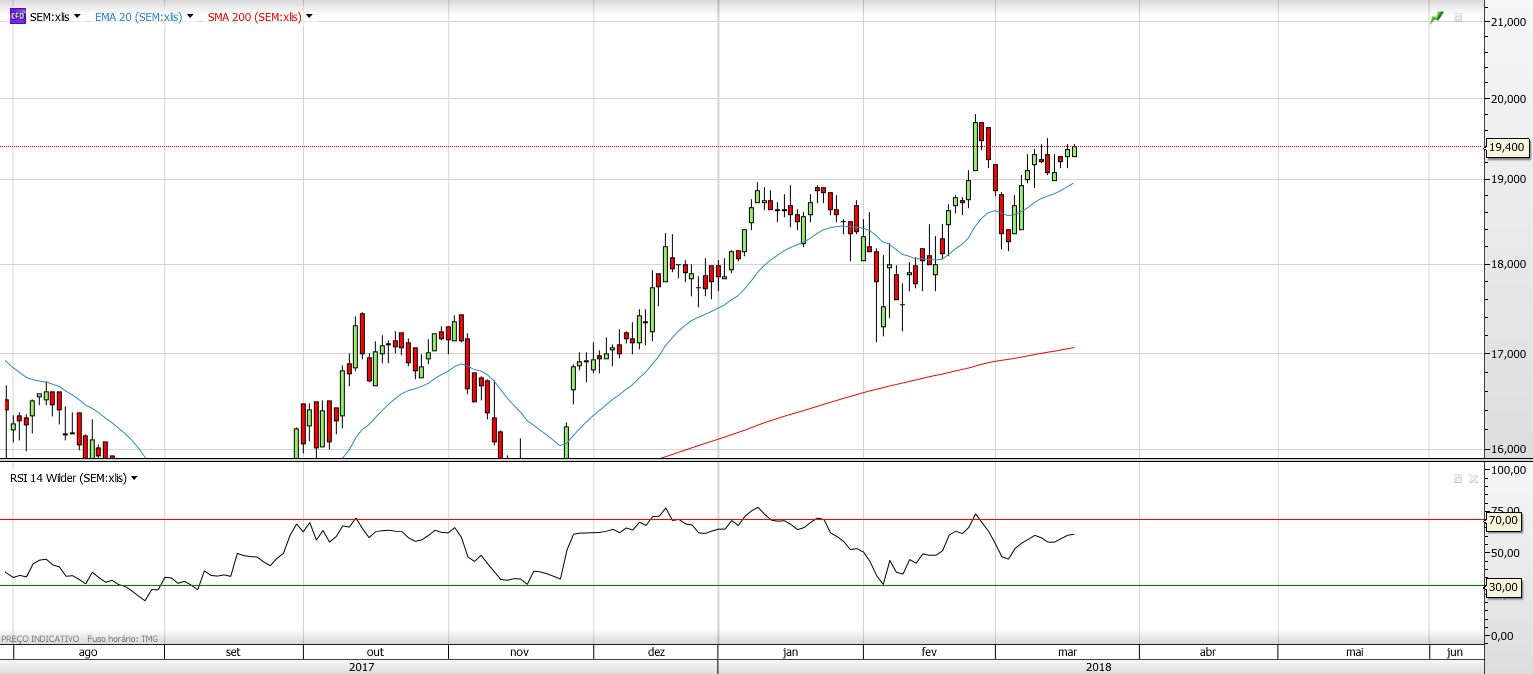The width and height of the screenshot is (1533, 674).
Task: Select the SMA 200 (SEM:xlis) label
Action: point(254,17)
